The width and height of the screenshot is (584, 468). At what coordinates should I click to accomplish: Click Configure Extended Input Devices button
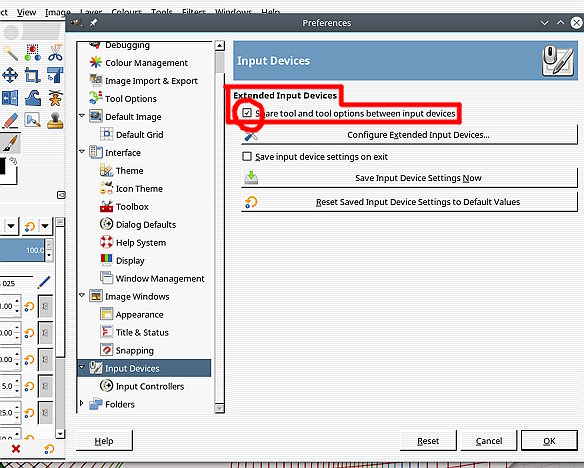coord(409,135)
